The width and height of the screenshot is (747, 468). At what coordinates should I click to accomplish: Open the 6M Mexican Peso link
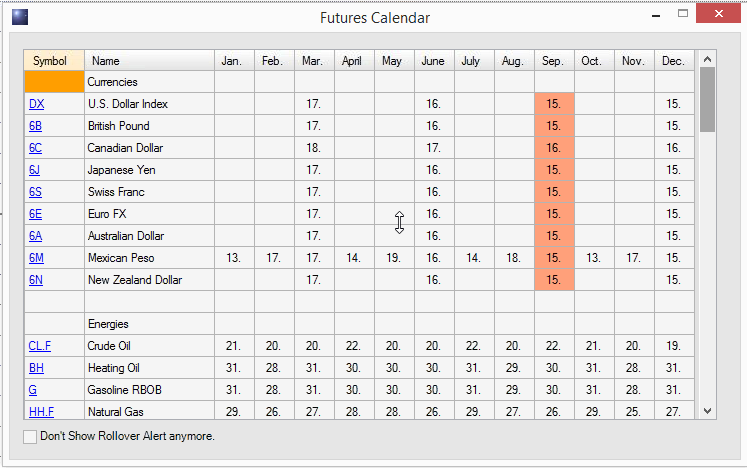36,258
